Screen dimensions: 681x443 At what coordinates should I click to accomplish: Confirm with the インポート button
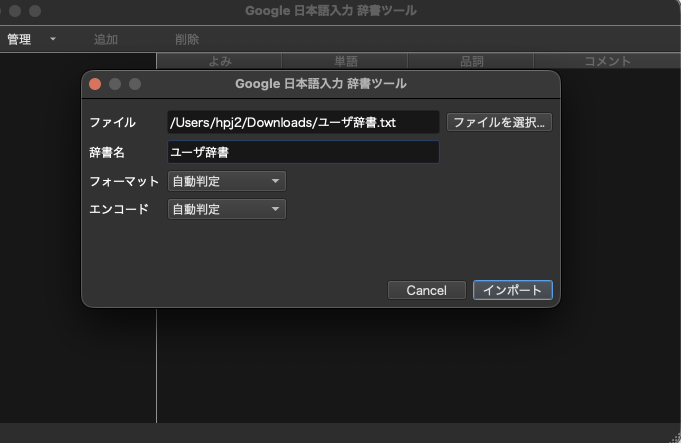click(512, 290)
